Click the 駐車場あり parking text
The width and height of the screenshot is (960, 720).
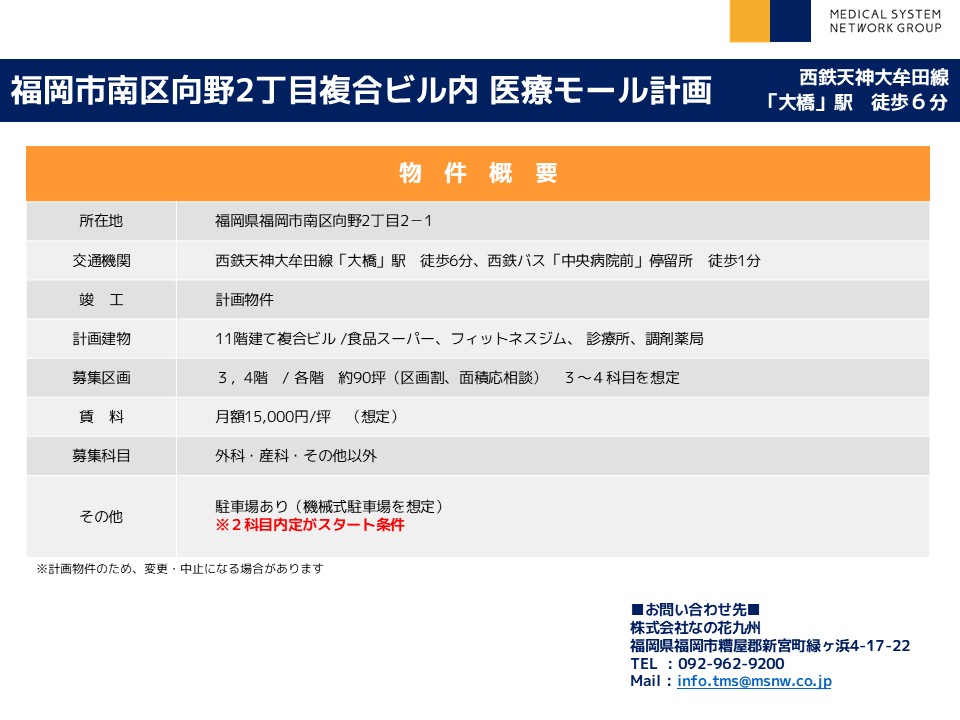coord(329,507)
